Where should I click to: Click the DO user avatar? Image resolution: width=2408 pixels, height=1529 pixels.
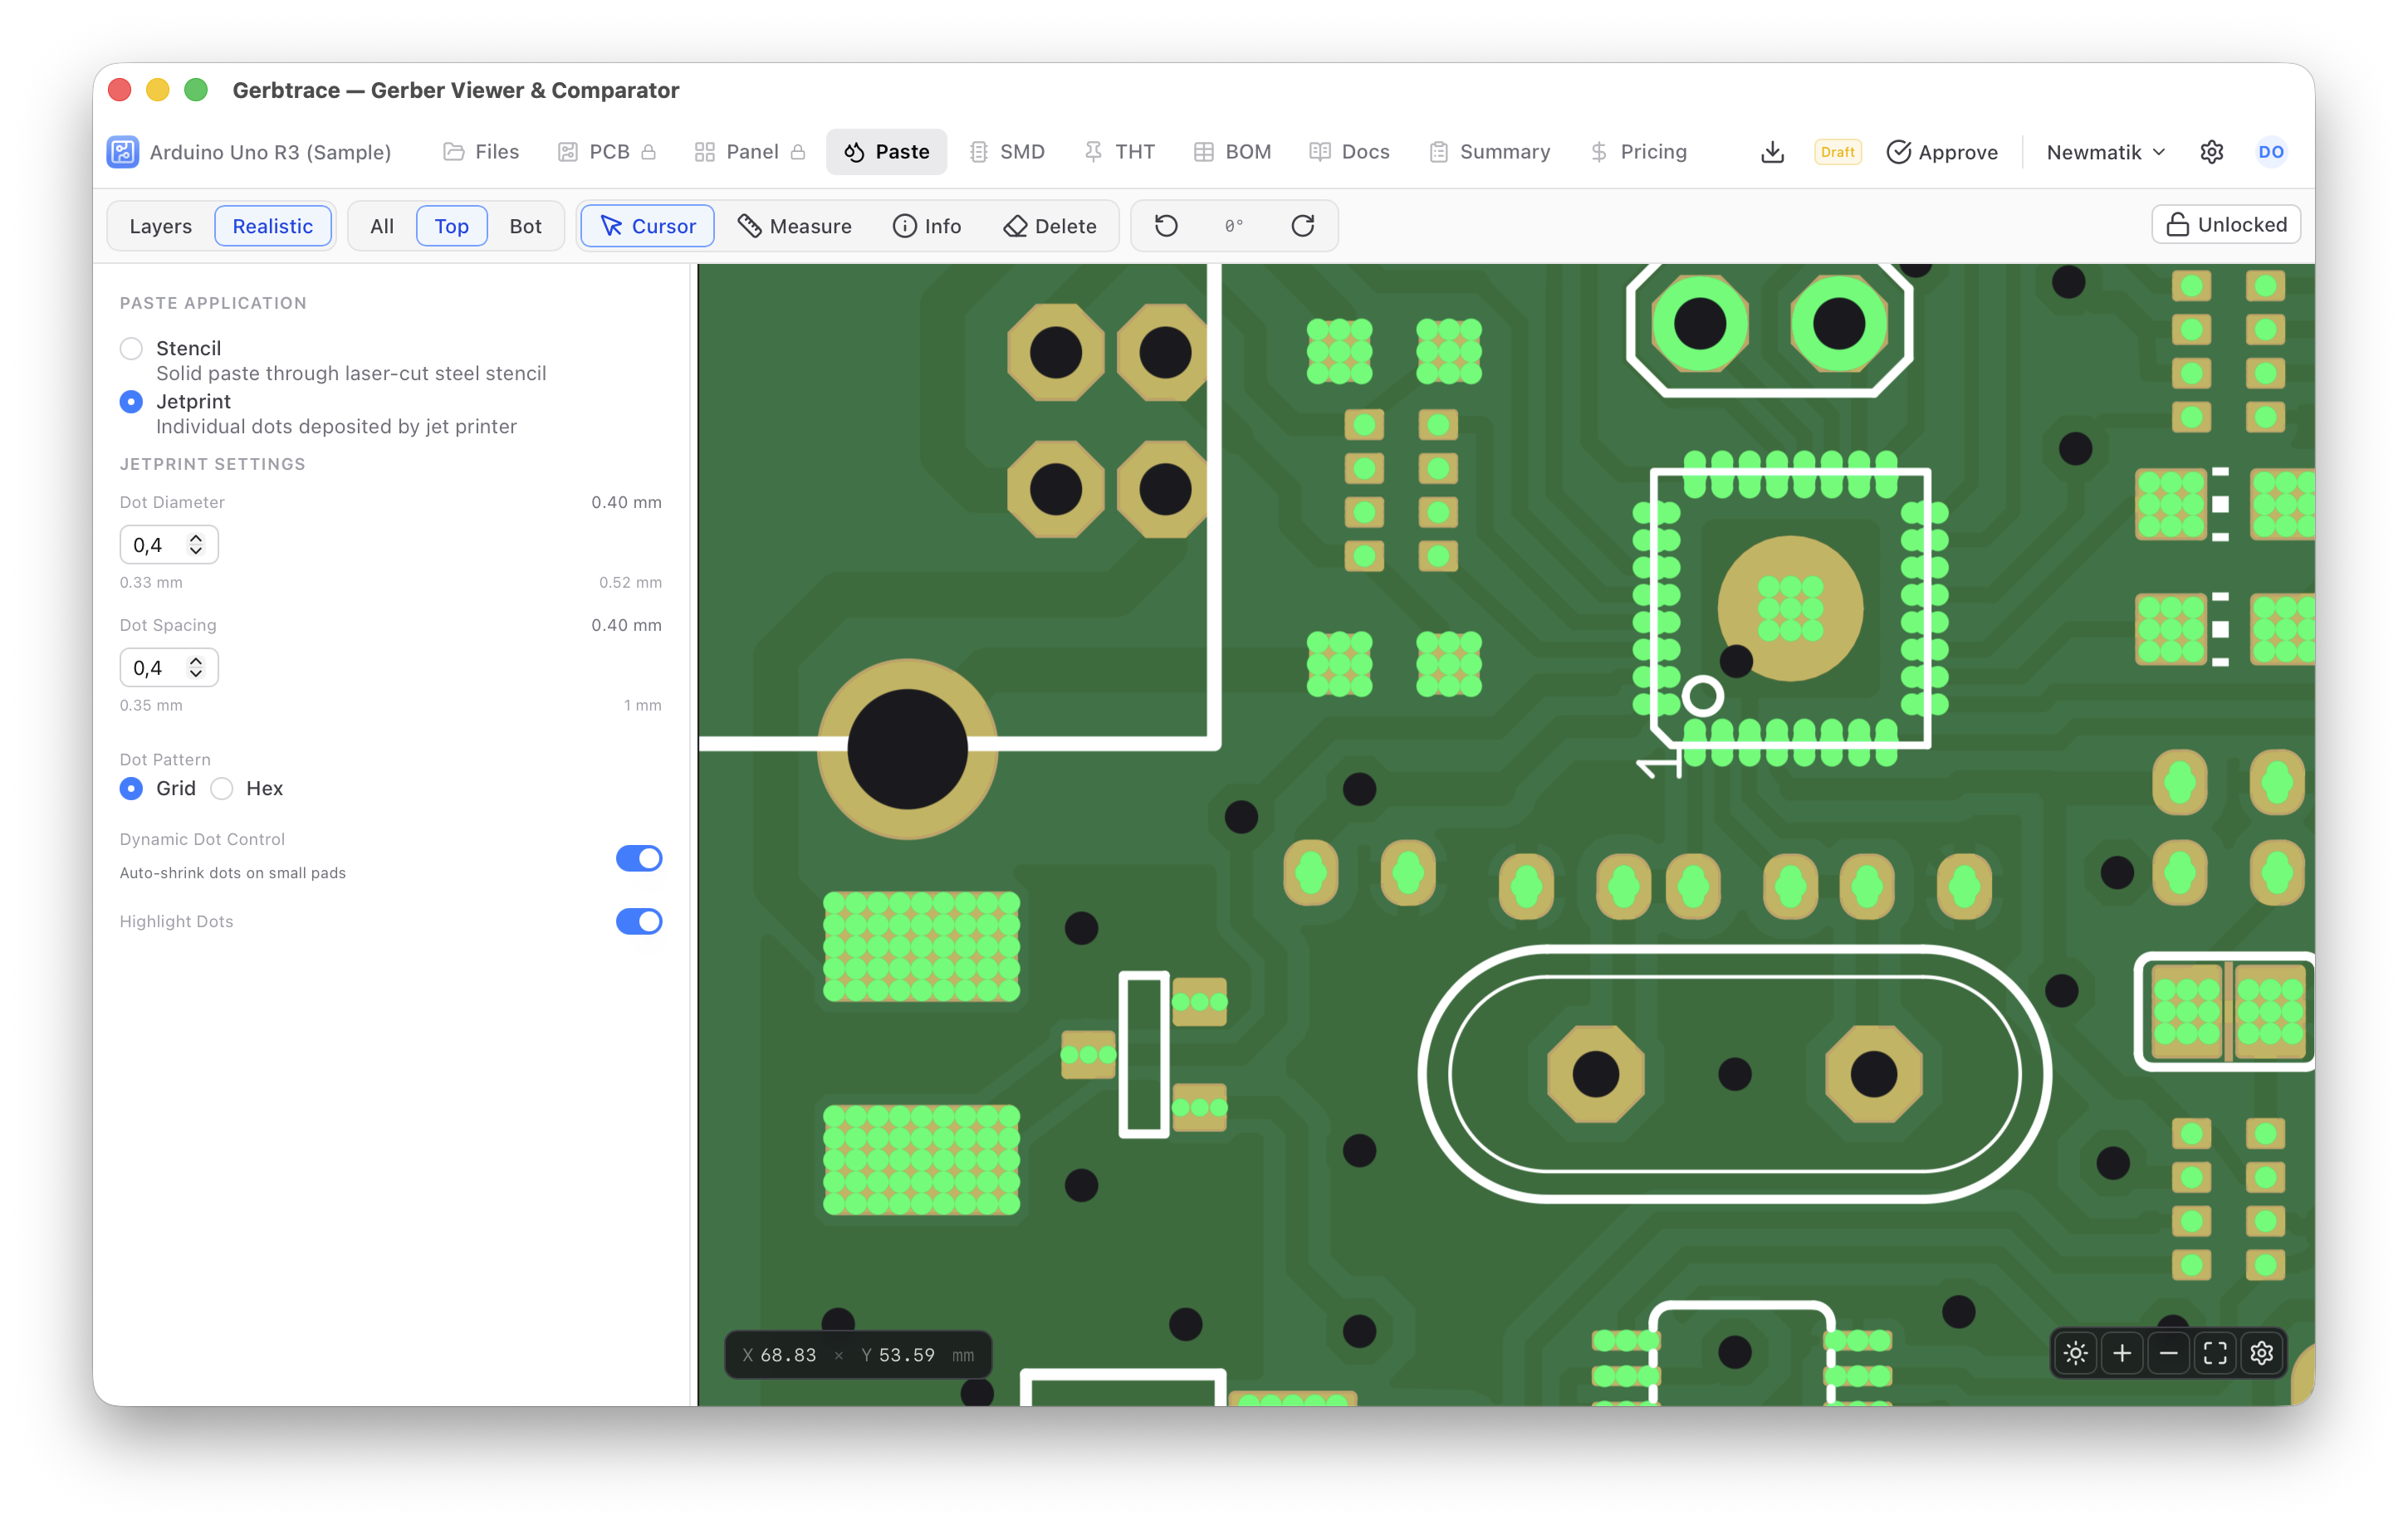[2271, 152]
